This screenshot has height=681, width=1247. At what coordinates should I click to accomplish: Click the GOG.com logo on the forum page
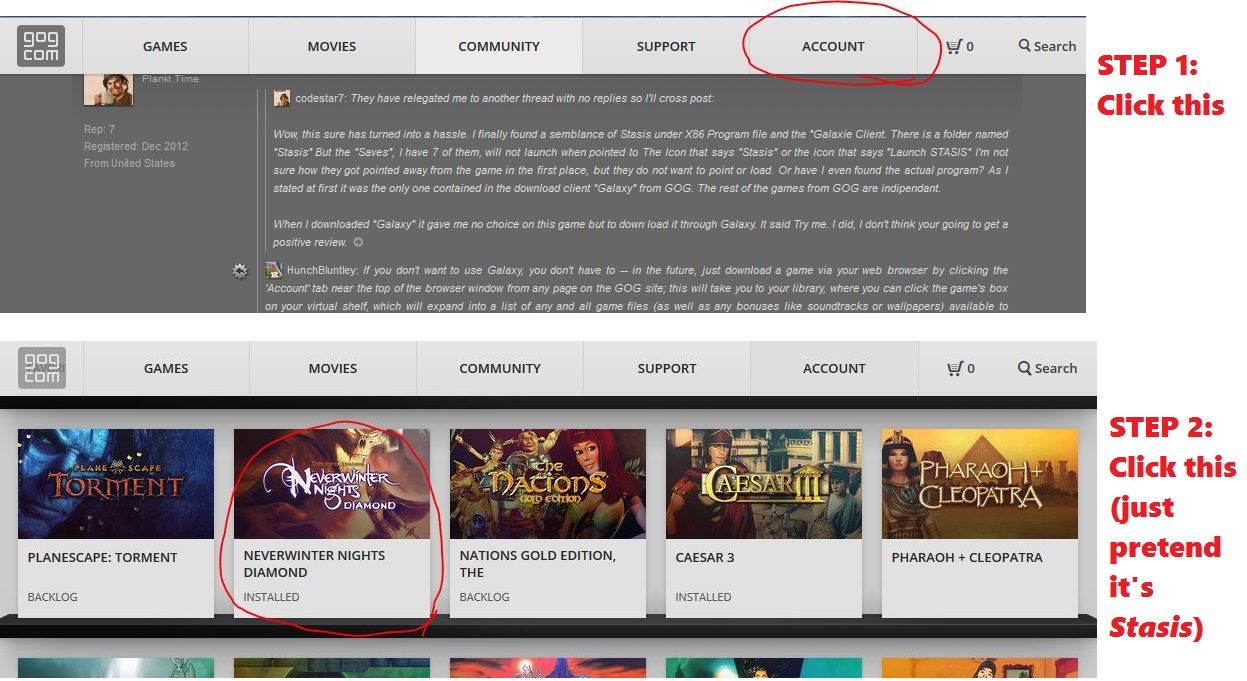click(x=41, y=46)
